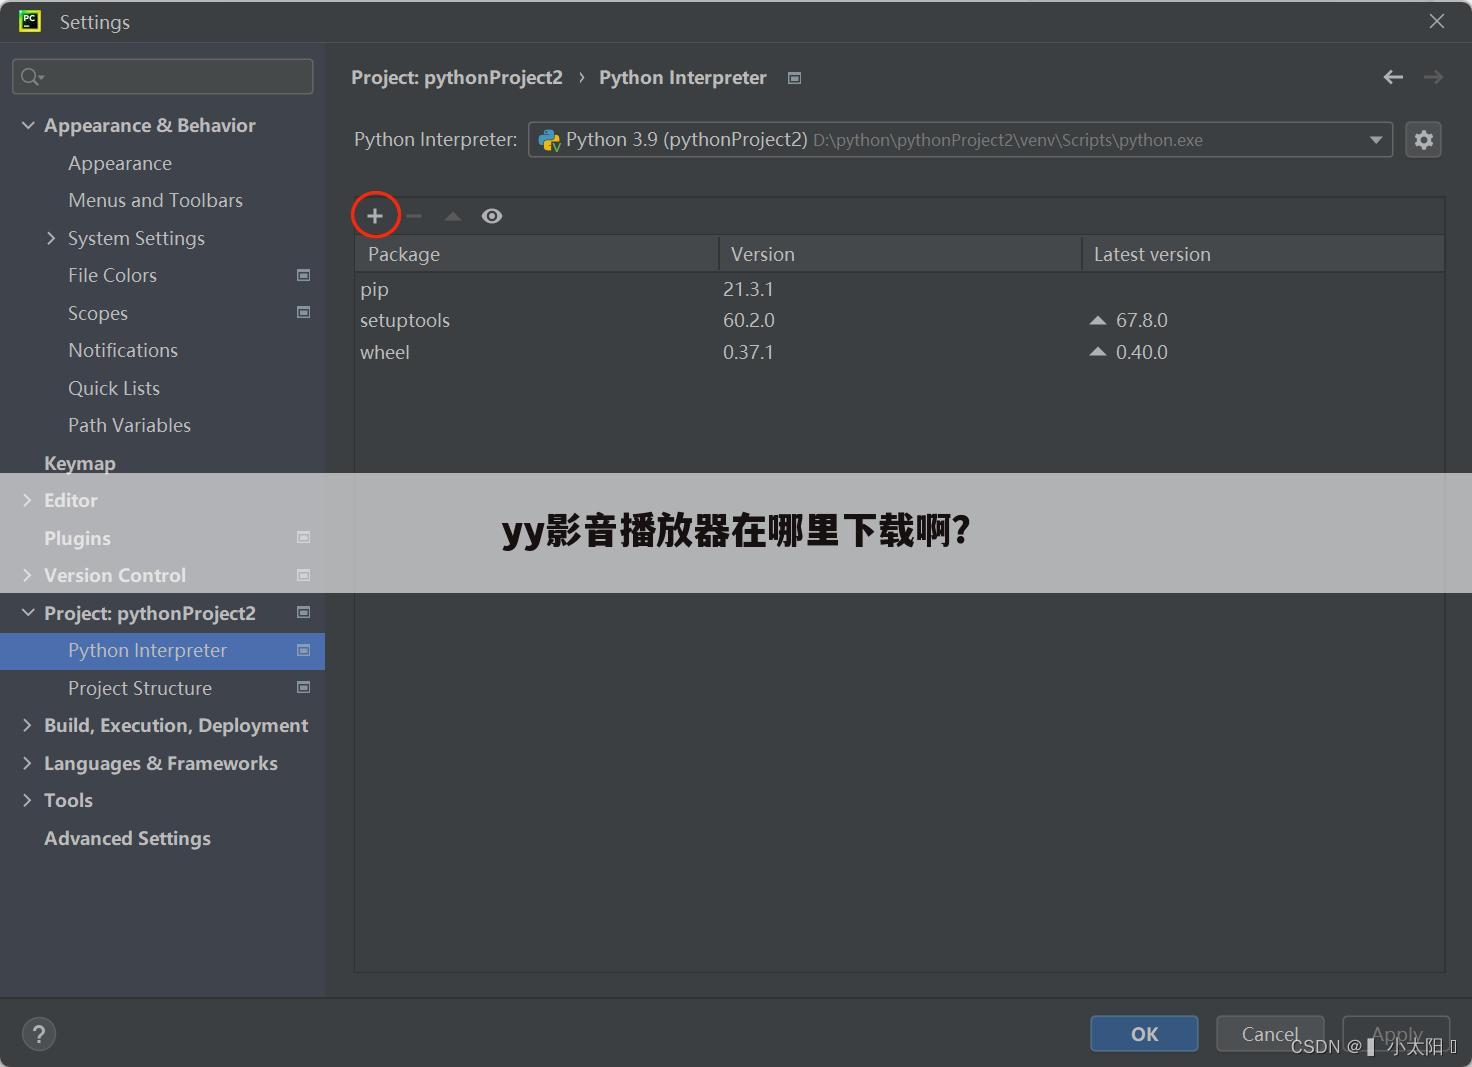Open Quick Lists settings
Viewport: 1472px width, 1067px height.
pos(114,388)
